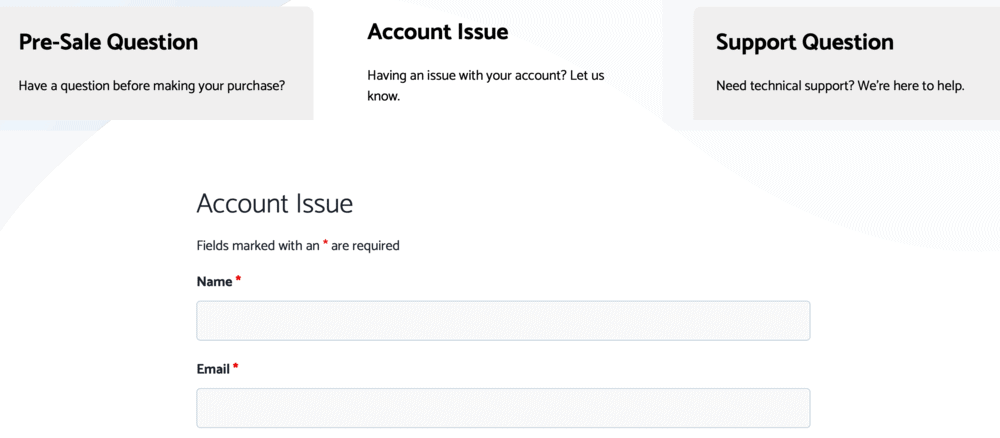Click the "Fields marked with an" text
Viewport: 1000px width, 438px height.
coord(257,246)
